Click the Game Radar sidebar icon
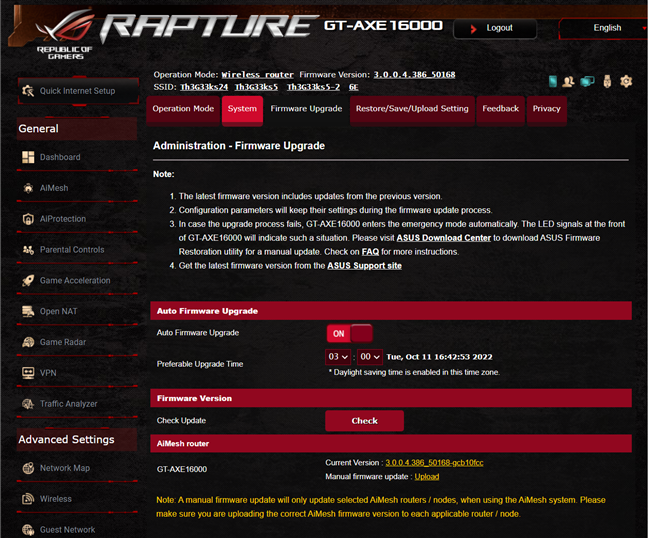Image resolution: width=648 pixels, height=538 pixels. point(28,342)
